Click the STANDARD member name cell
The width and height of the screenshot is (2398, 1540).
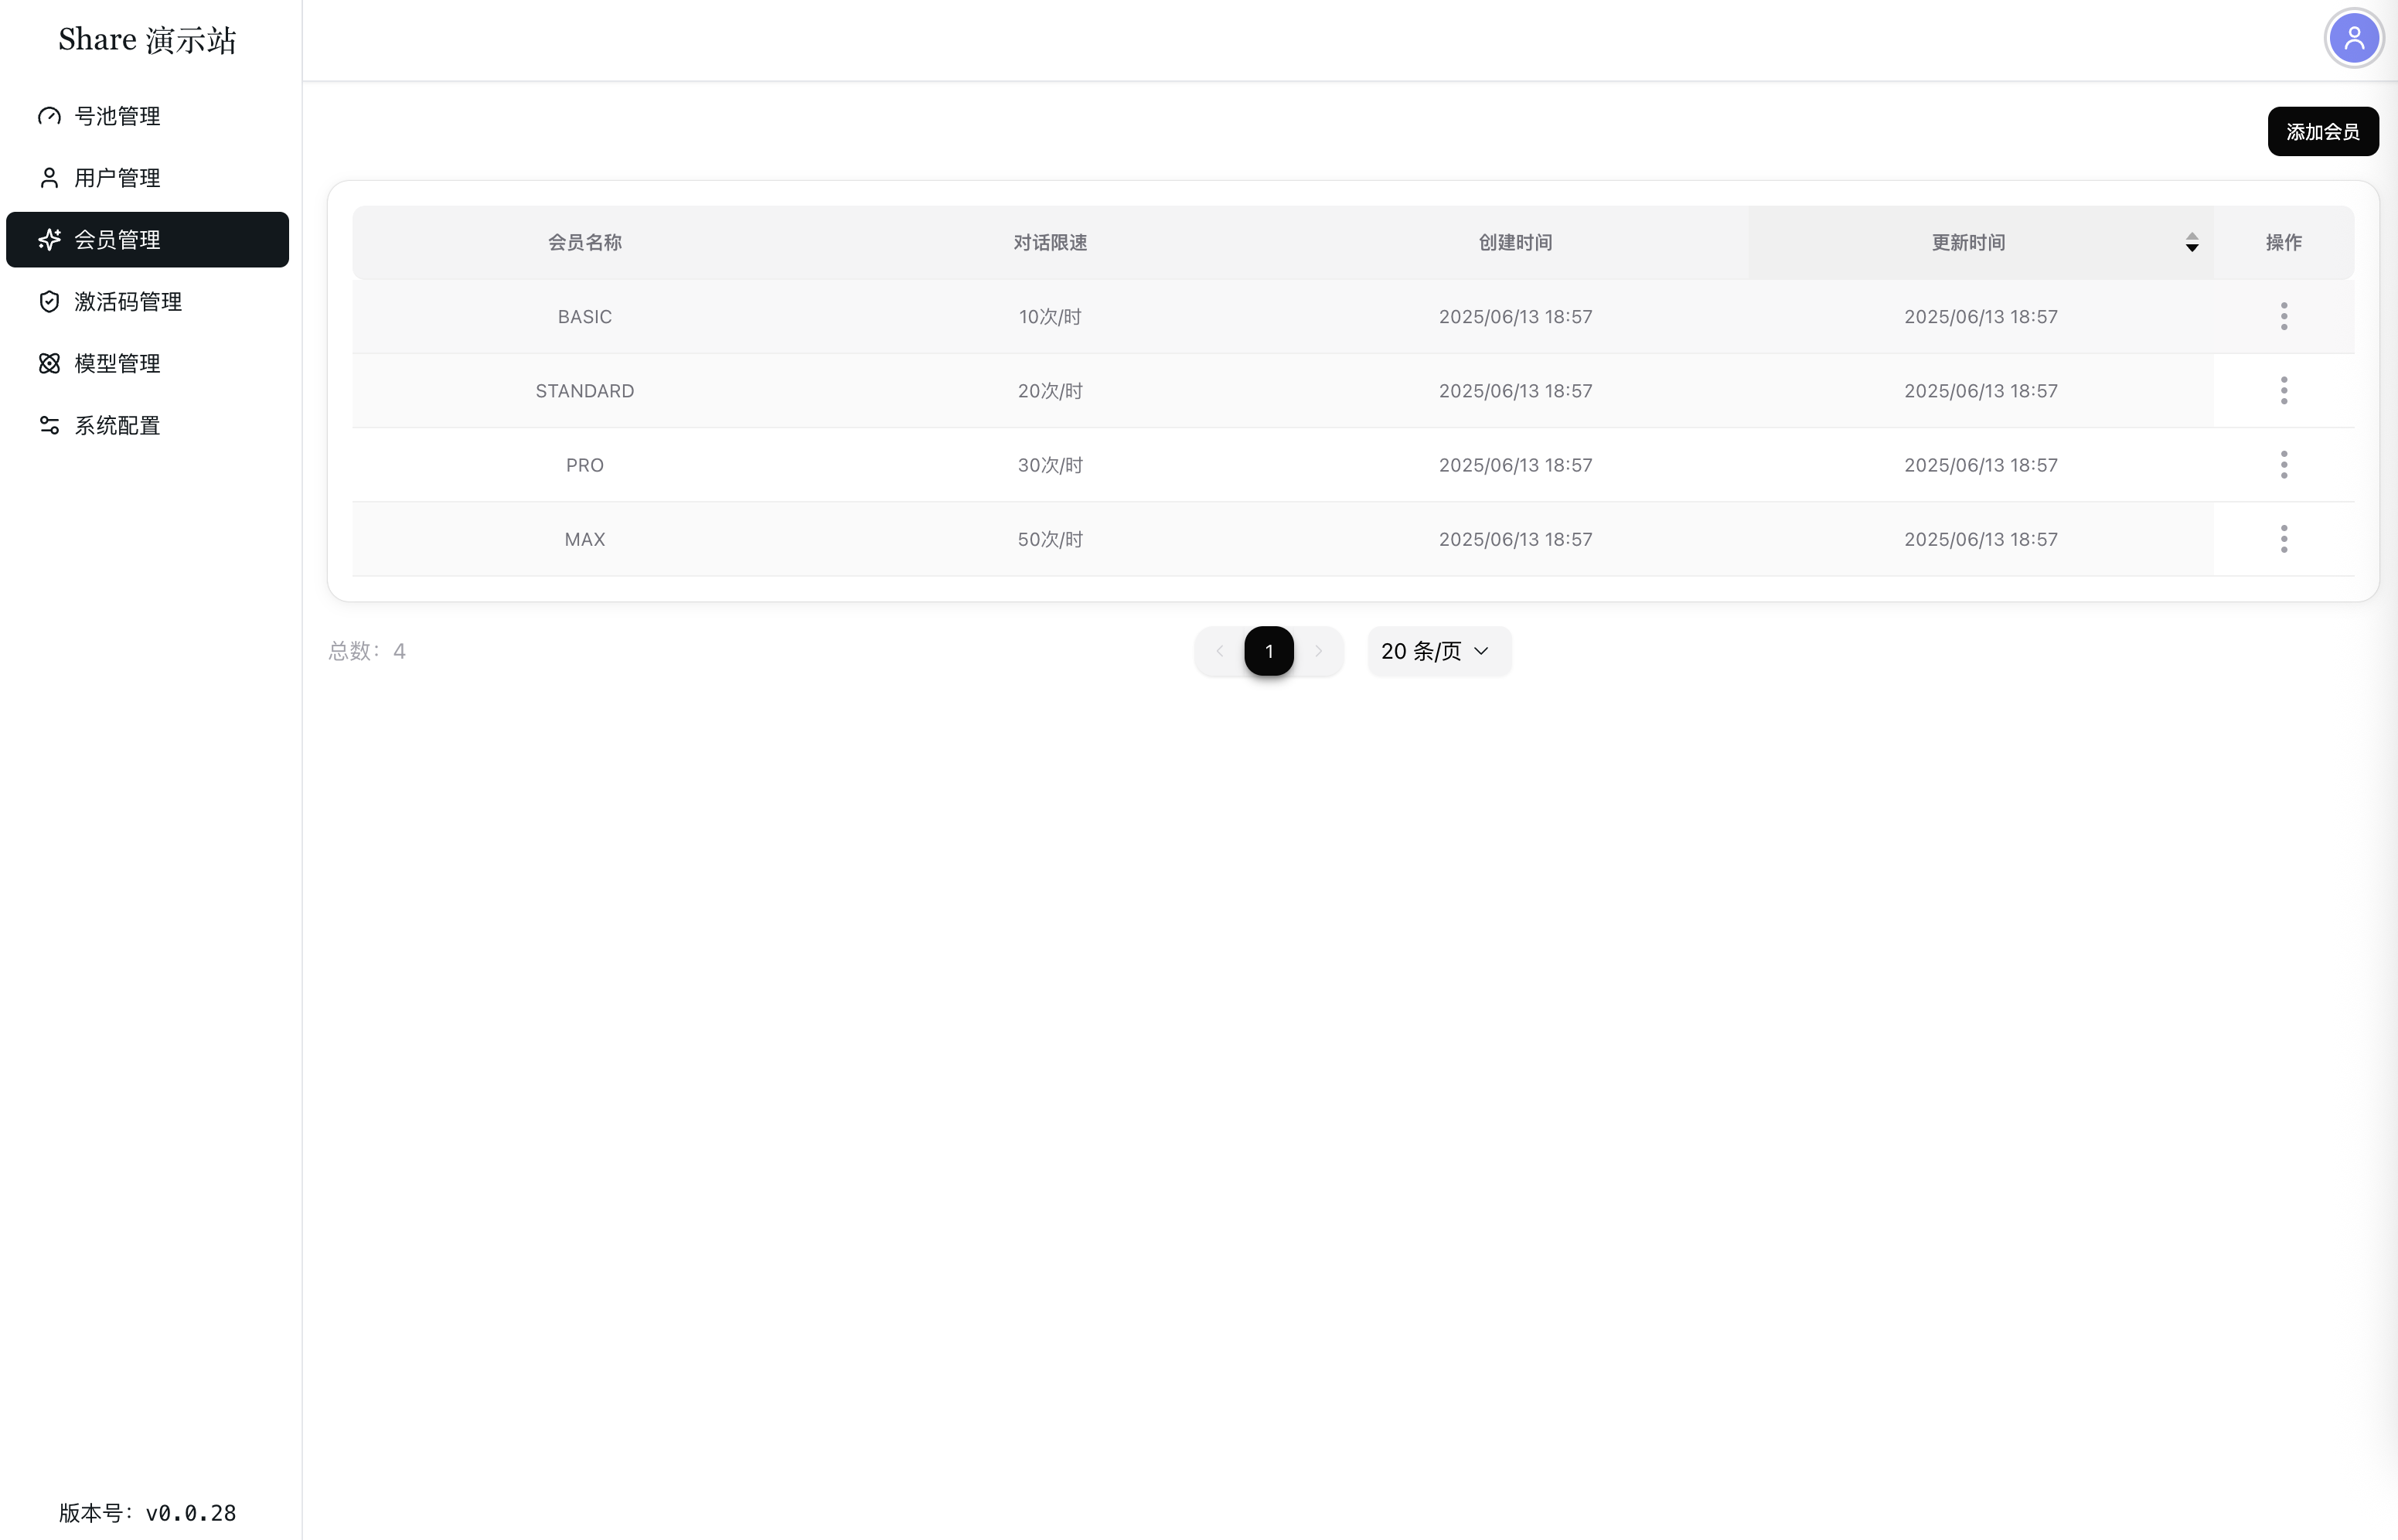585,391
